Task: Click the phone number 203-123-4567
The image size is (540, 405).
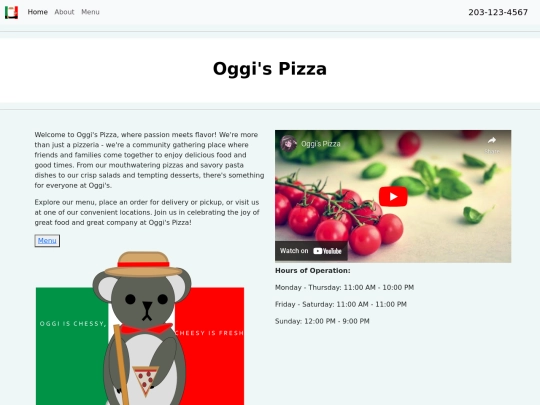Action: coord(498,12)
